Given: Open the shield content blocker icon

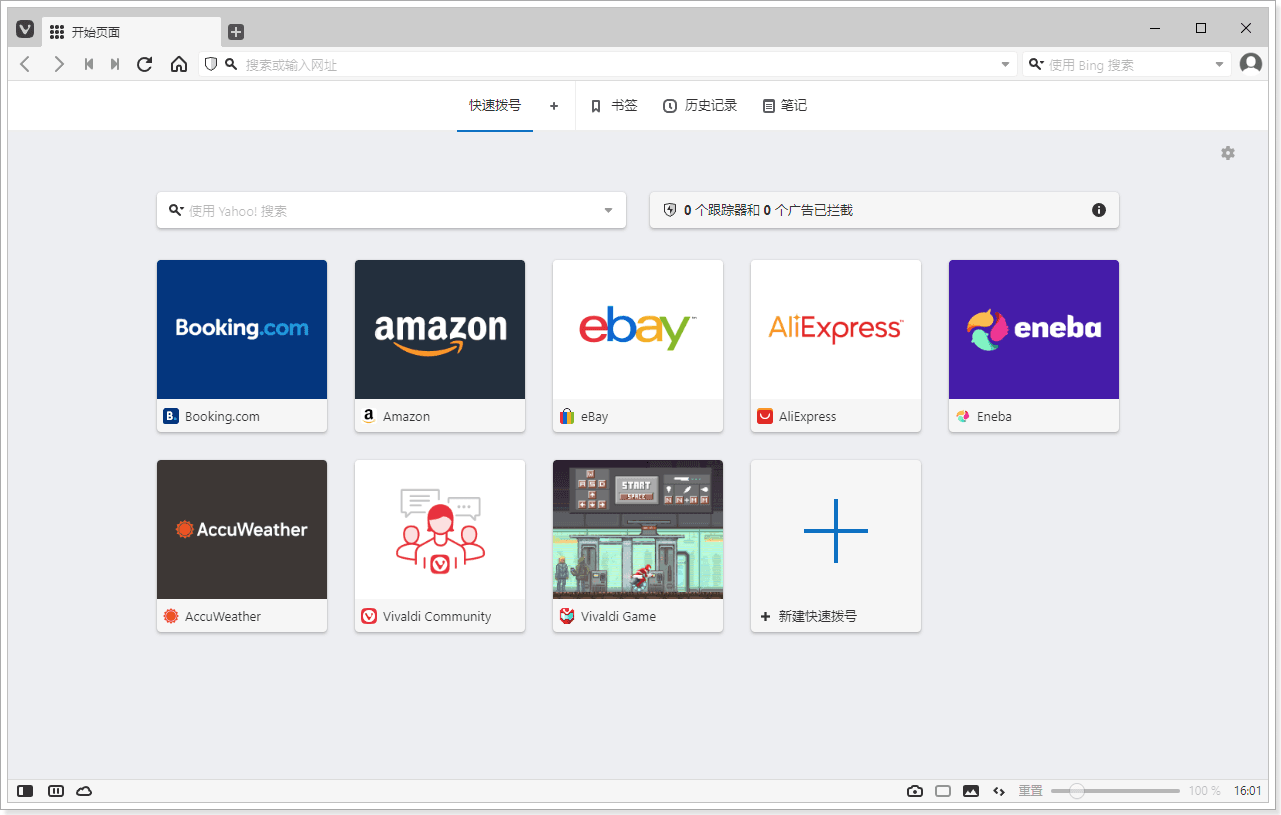Looking at the screenshot, I should (x=210, y=64).
